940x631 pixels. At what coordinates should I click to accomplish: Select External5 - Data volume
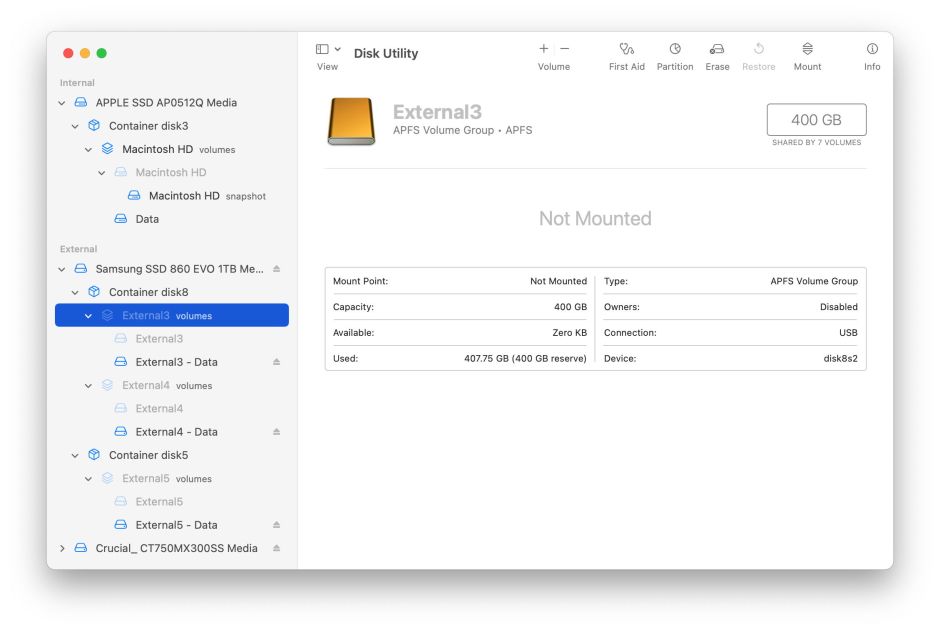coord(176,525)
